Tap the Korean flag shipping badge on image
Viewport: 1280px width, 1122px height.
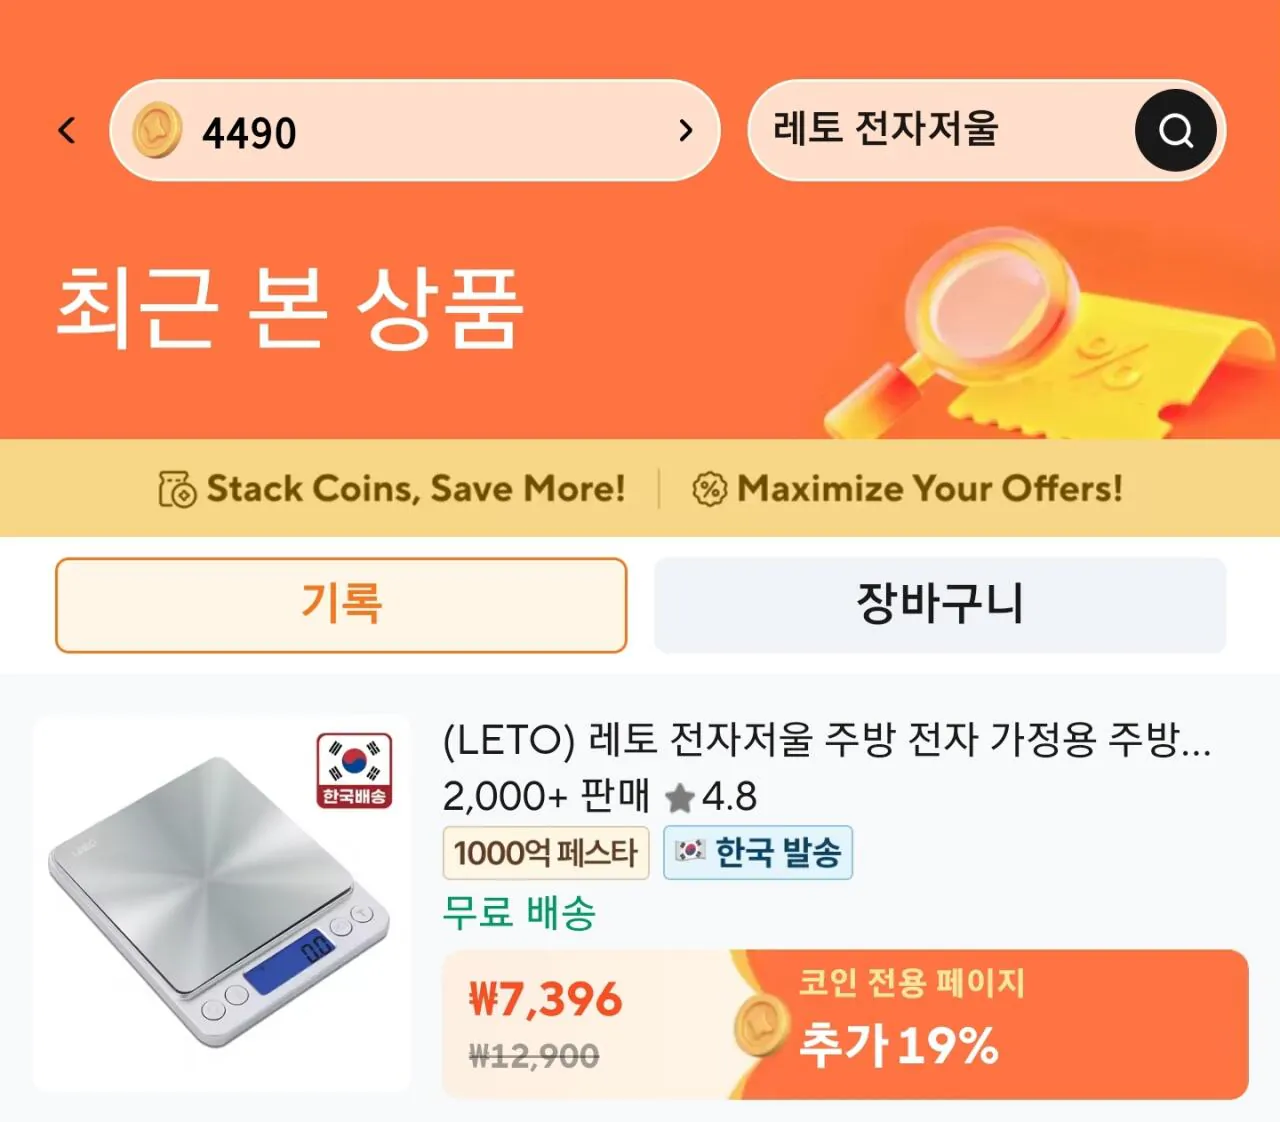[354, 769]
